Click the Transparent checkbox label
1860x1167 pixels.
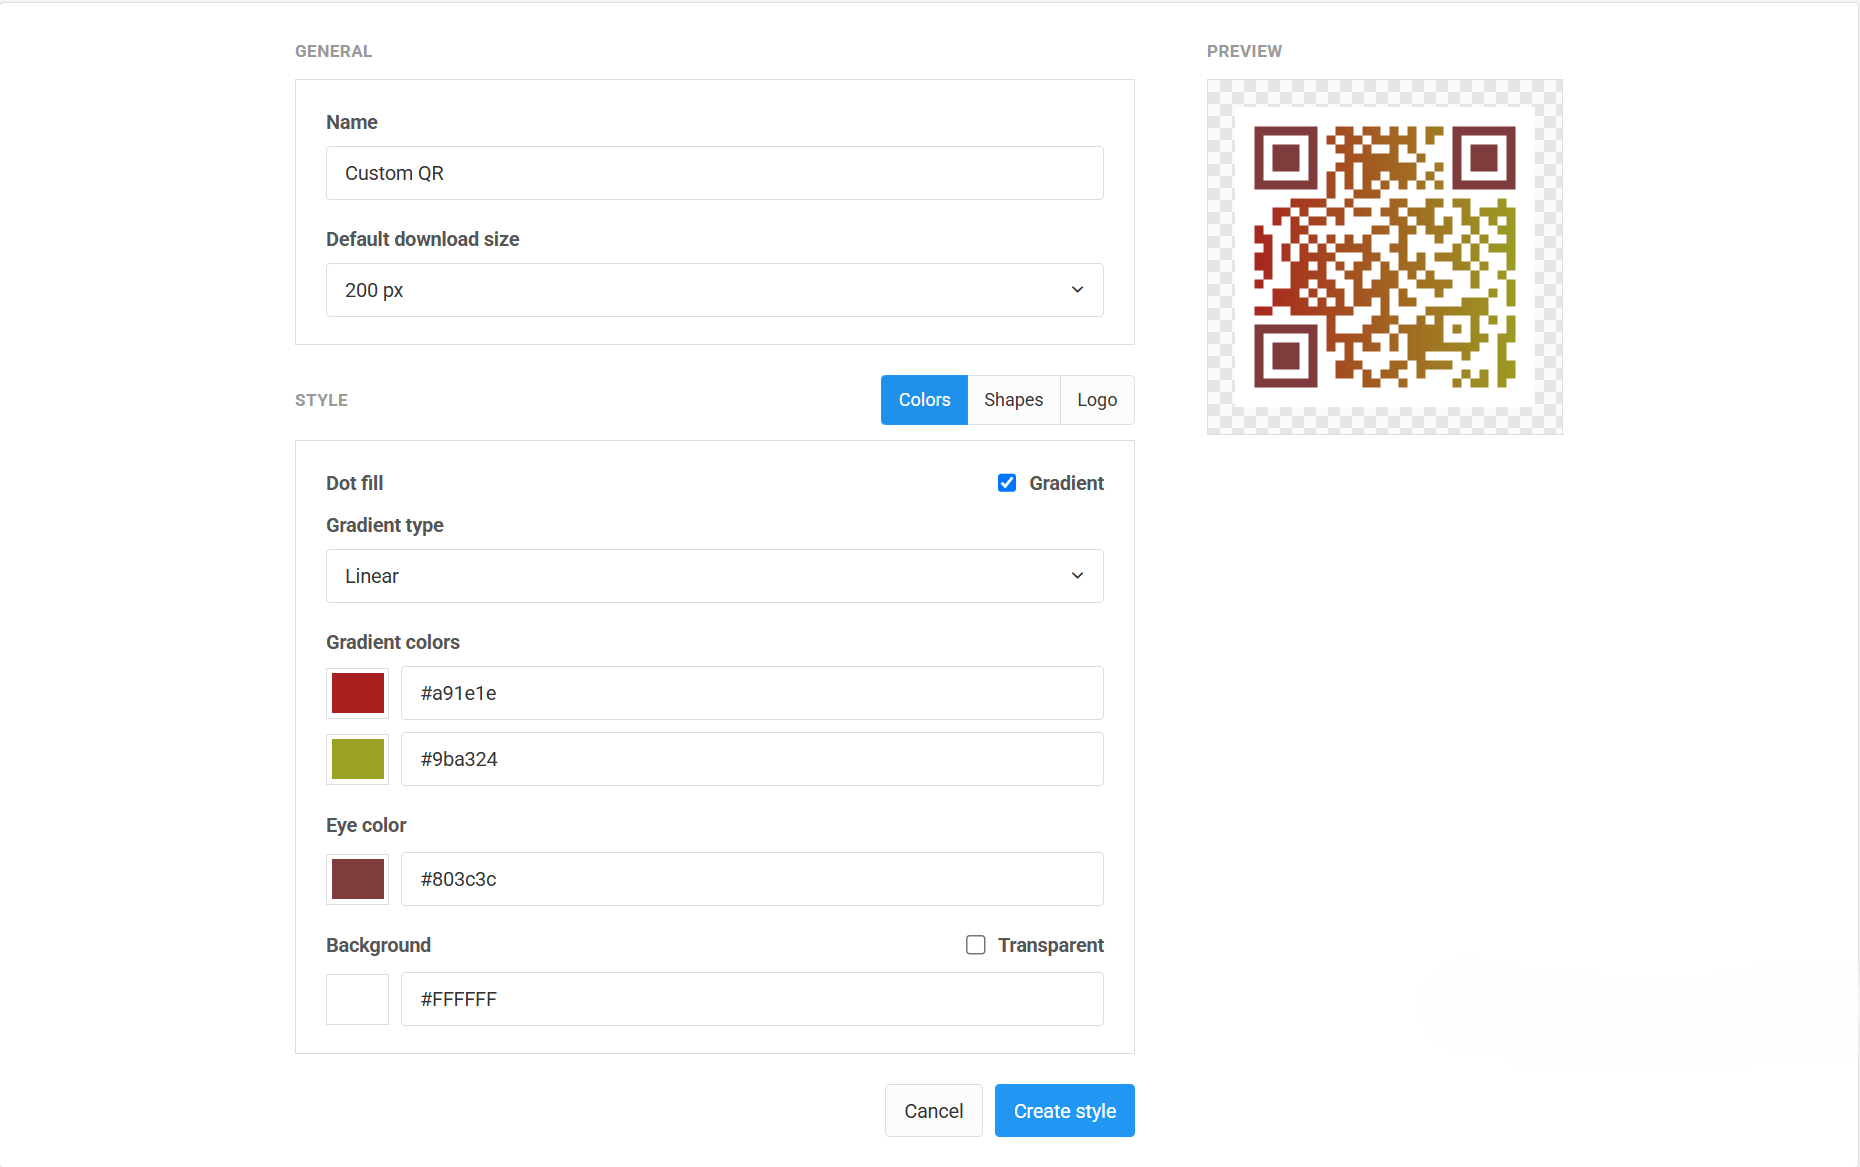(x=1050, y=945)
